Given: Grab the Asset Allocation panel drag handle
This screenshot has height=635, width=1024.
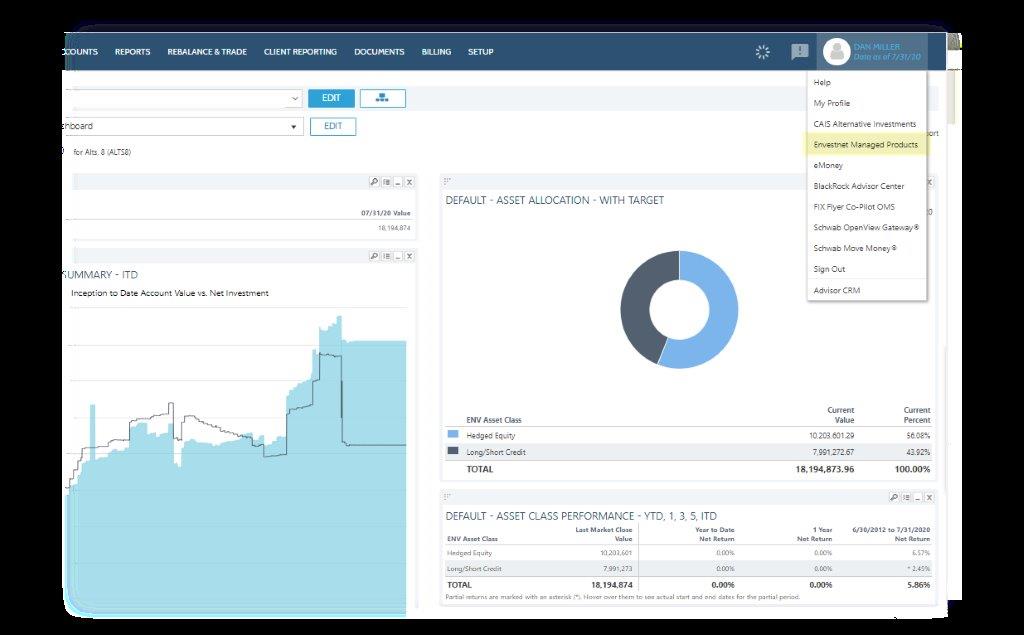Looking at the screenshot, I should pos(447,181).
